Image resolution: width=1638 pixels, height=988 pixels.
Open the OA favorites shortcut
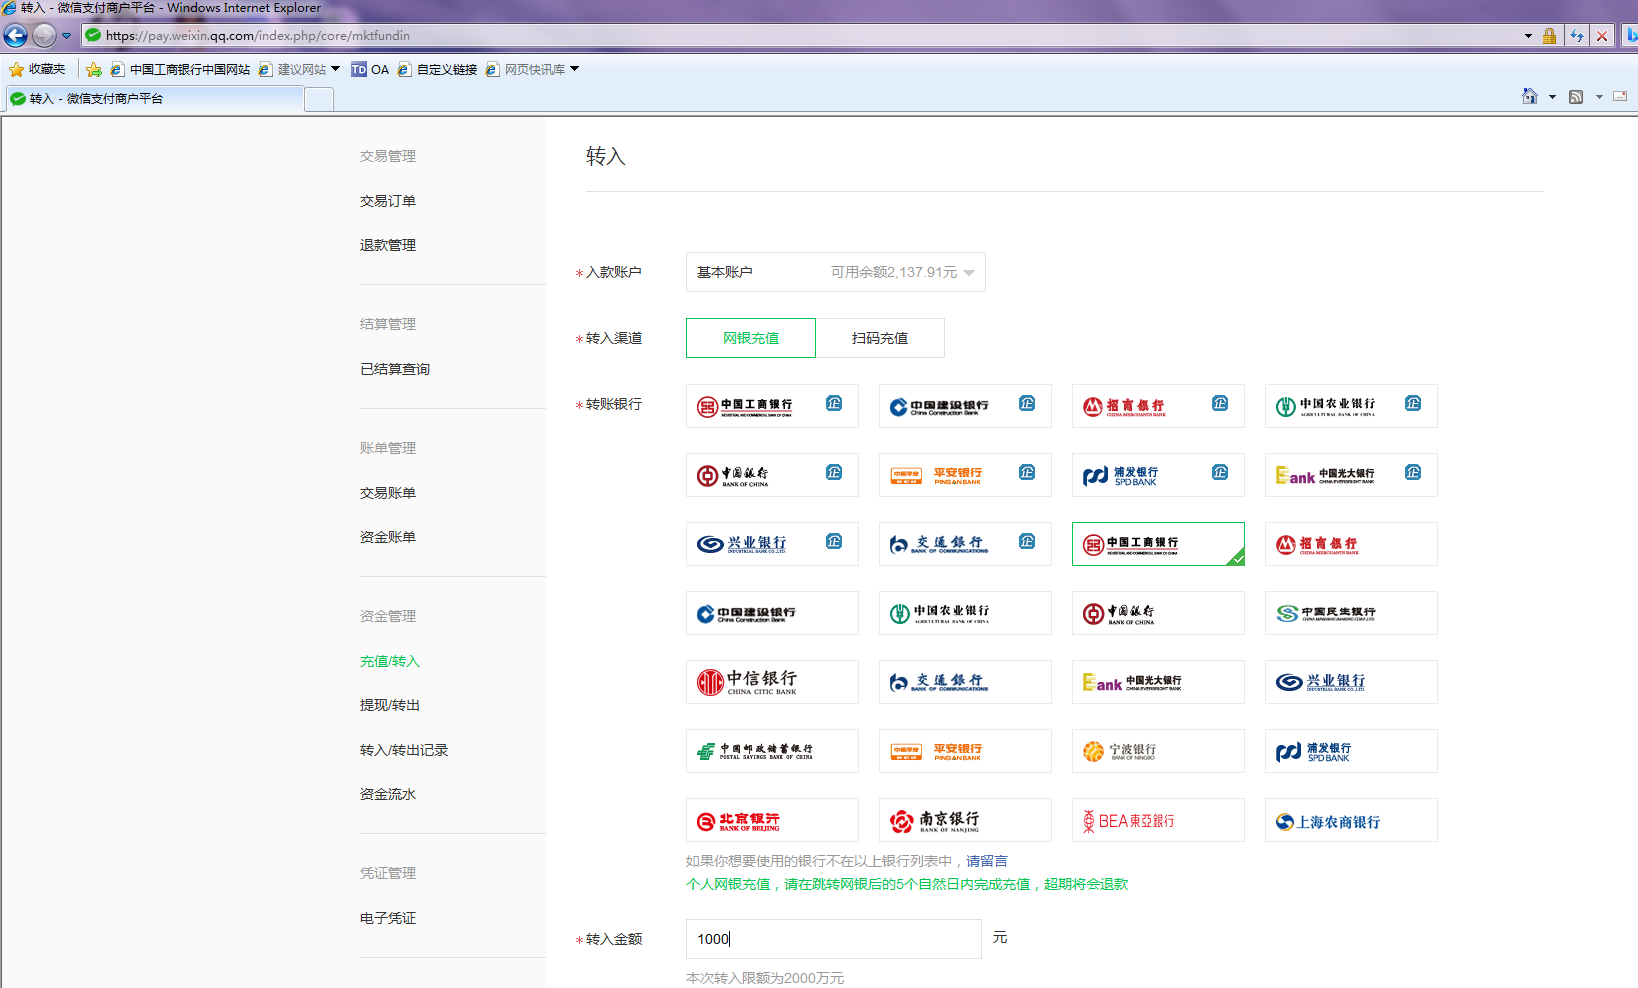click(370, 70)
